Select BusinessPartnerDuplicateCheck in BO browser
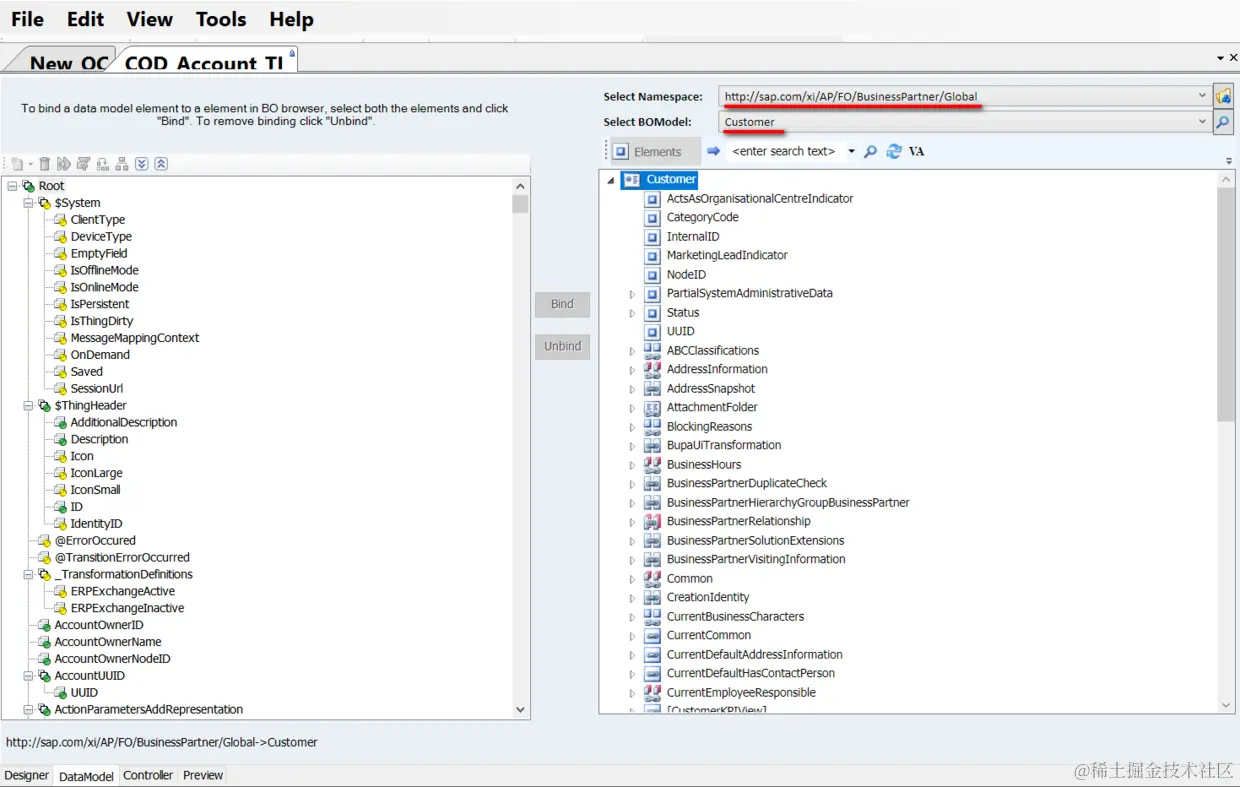 747,483
